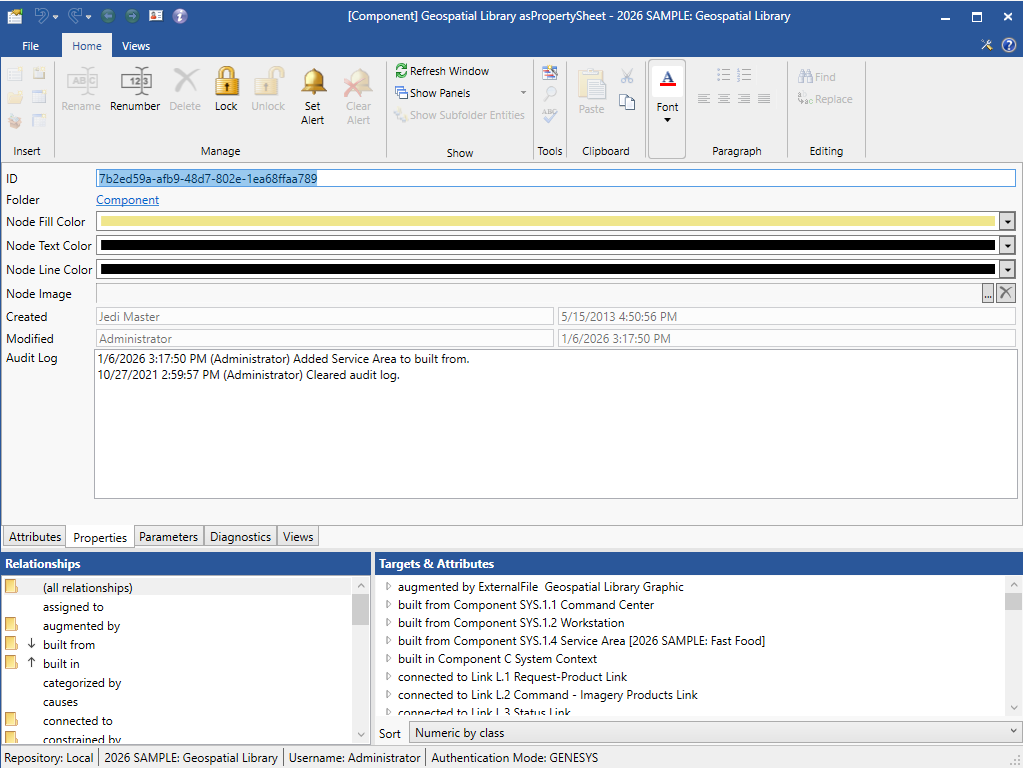The image size is (1023, 768).
Task: Select 'built from' in Relationships list
Action: 69,645
